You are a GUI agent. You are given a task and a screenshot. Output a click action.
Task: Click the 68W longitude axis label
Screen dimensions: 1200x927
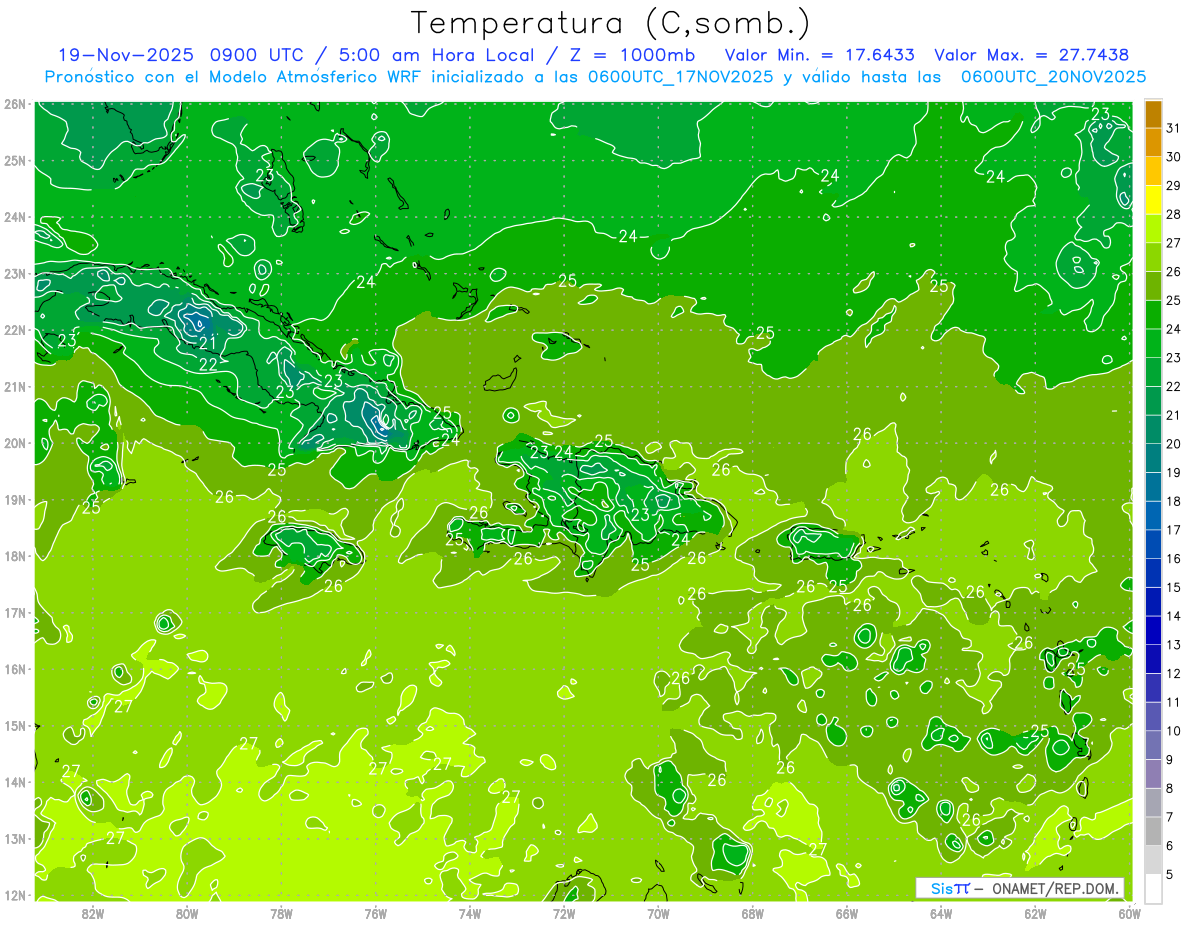click(752, 913)
